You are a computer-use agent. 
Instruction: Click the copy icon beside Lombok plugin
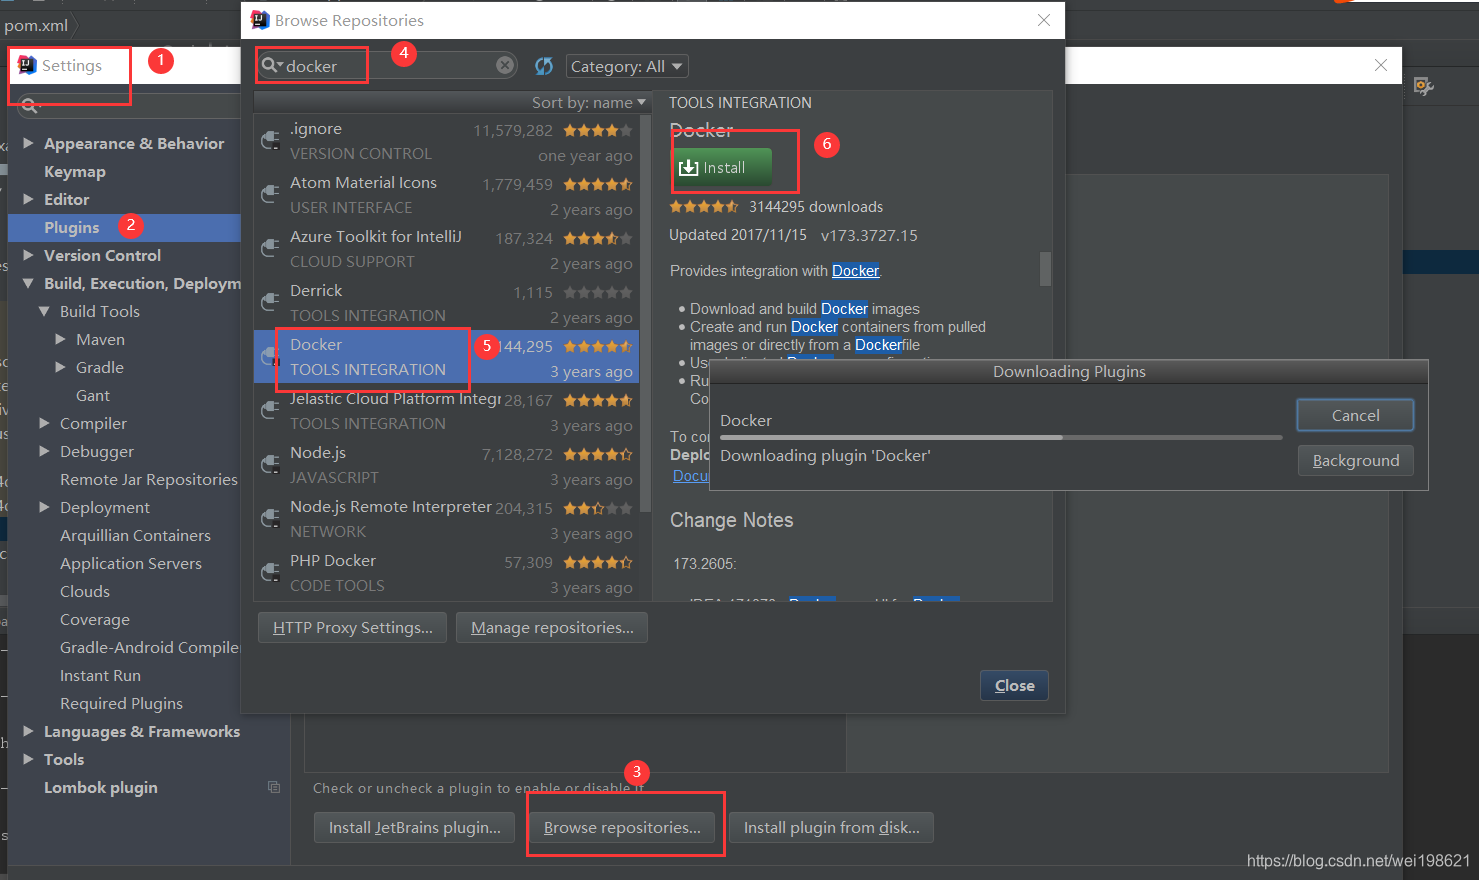274,787
